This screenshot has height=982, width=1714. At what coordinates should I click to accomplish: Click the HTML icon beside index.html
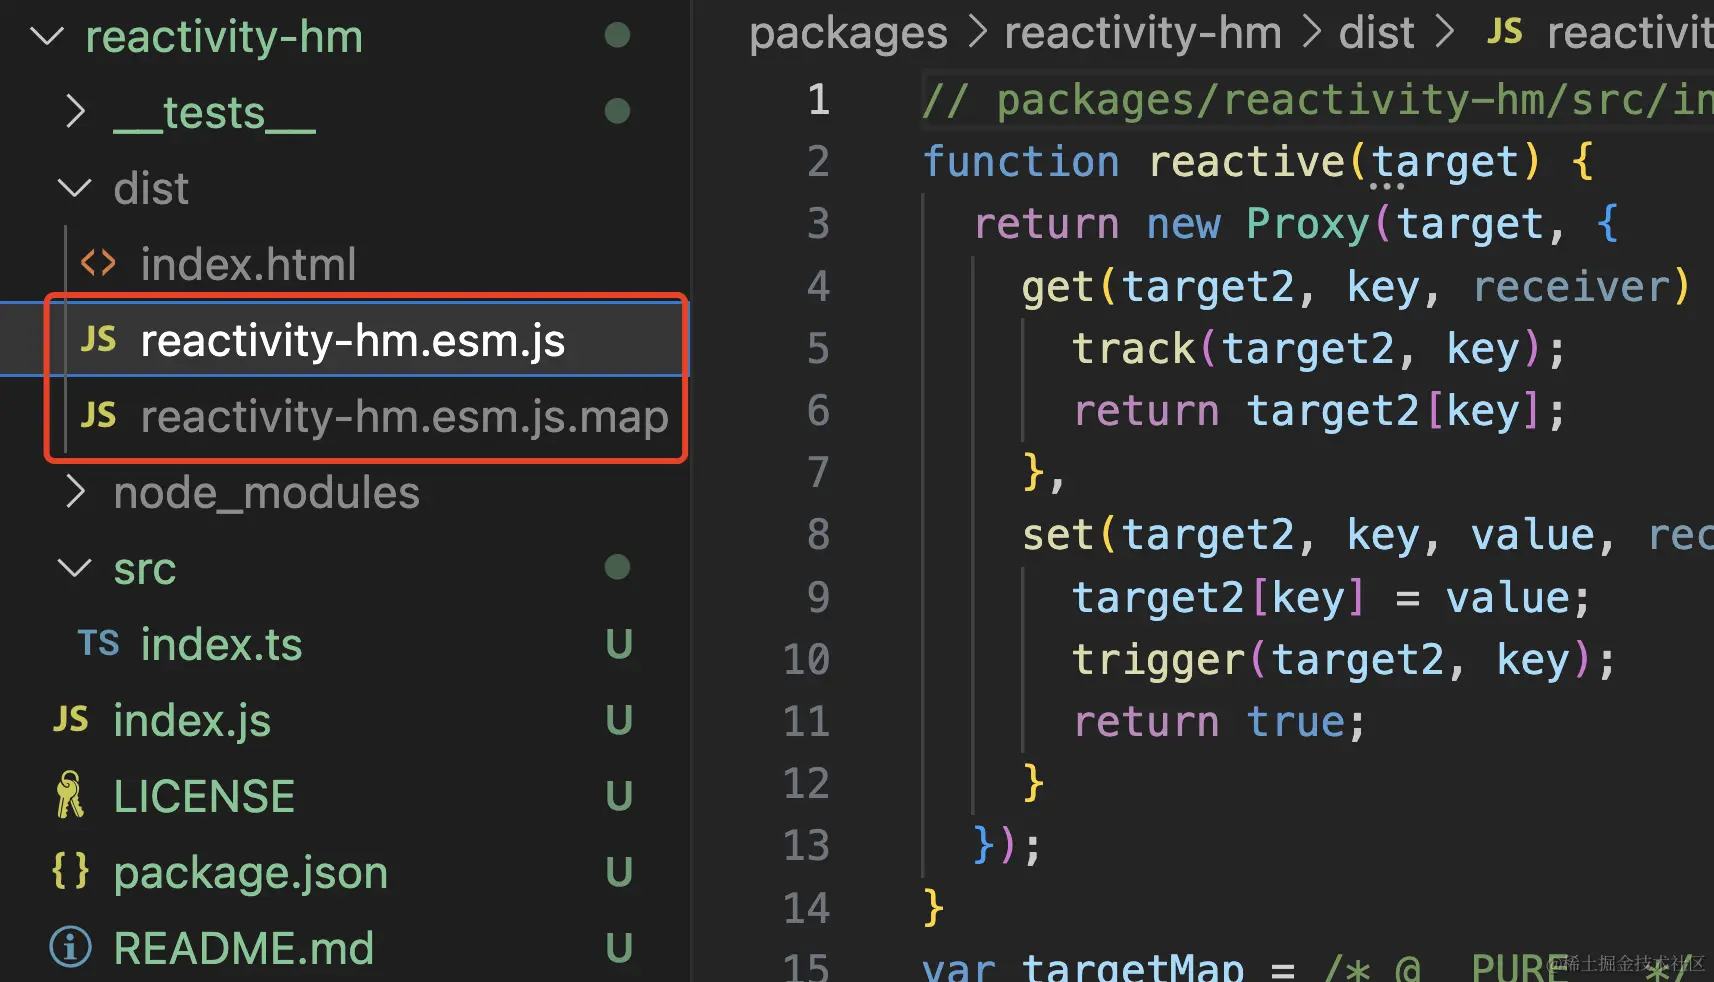[x=97, y=263]
